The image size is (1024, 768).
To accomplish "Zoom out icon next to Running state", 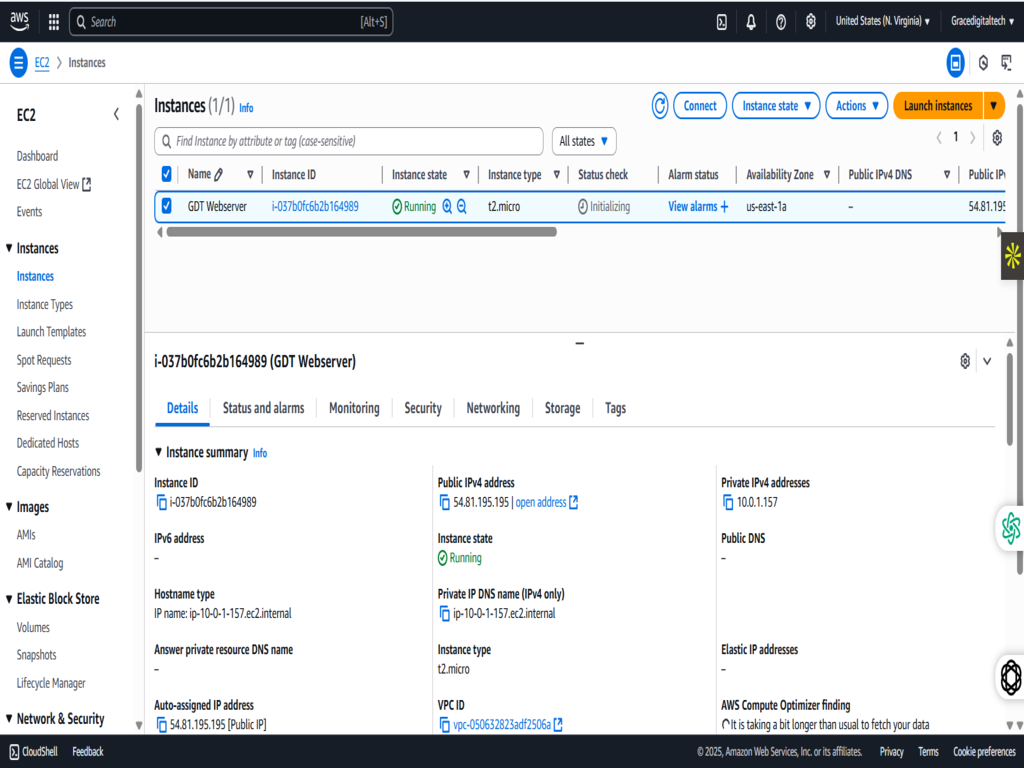I will click(x=462, y=206).
